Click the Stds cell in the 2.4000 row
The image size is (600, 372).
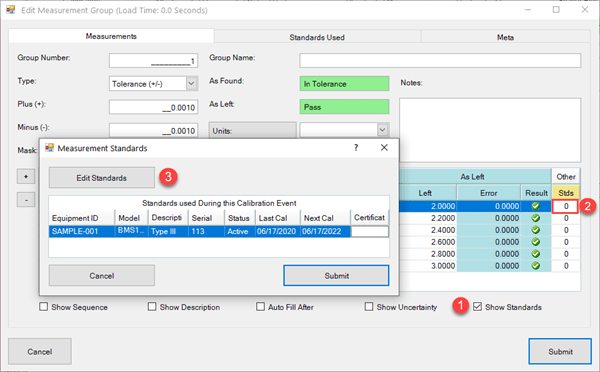coord(566,230)
